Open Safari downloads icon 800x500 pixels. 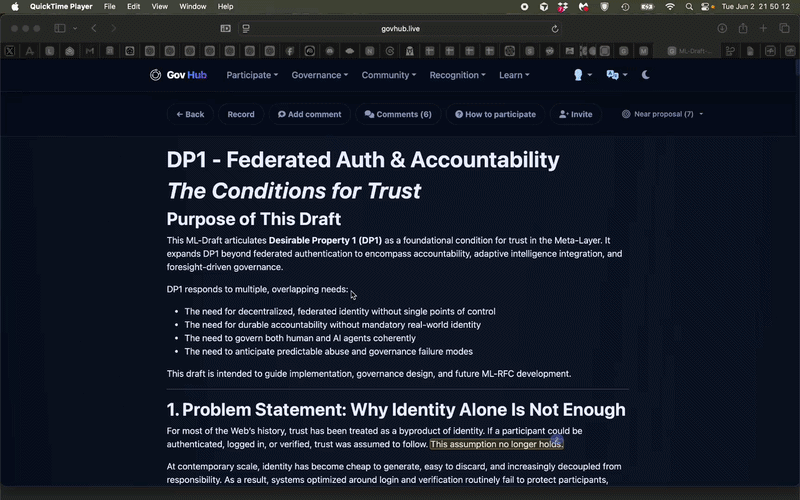[x=722, y=29]
